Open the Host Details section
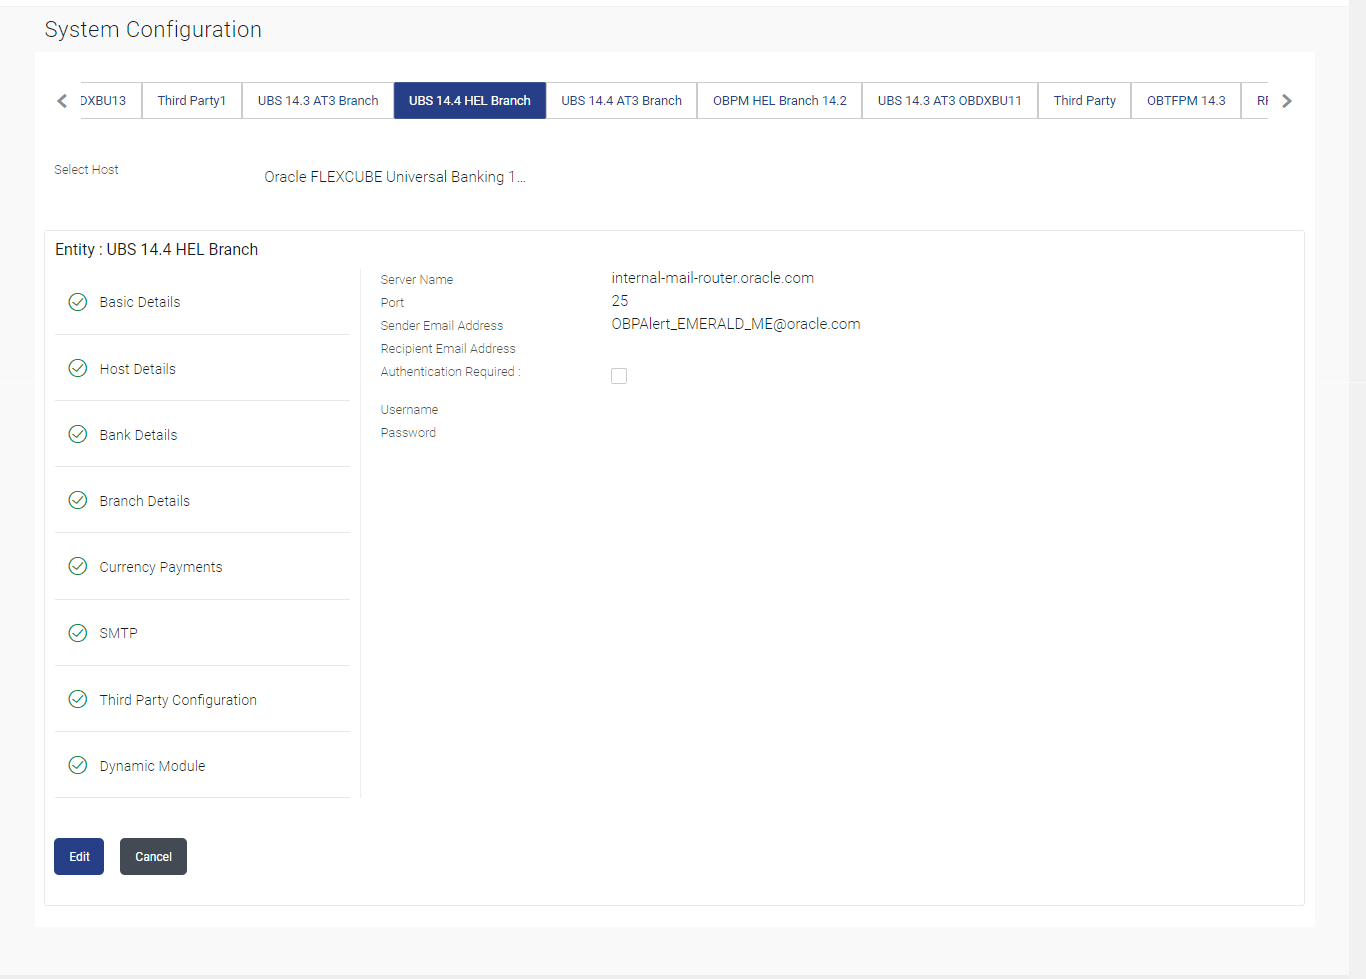Image resolution: width=1366 pixels, height=979 pixels. point(203,368)
